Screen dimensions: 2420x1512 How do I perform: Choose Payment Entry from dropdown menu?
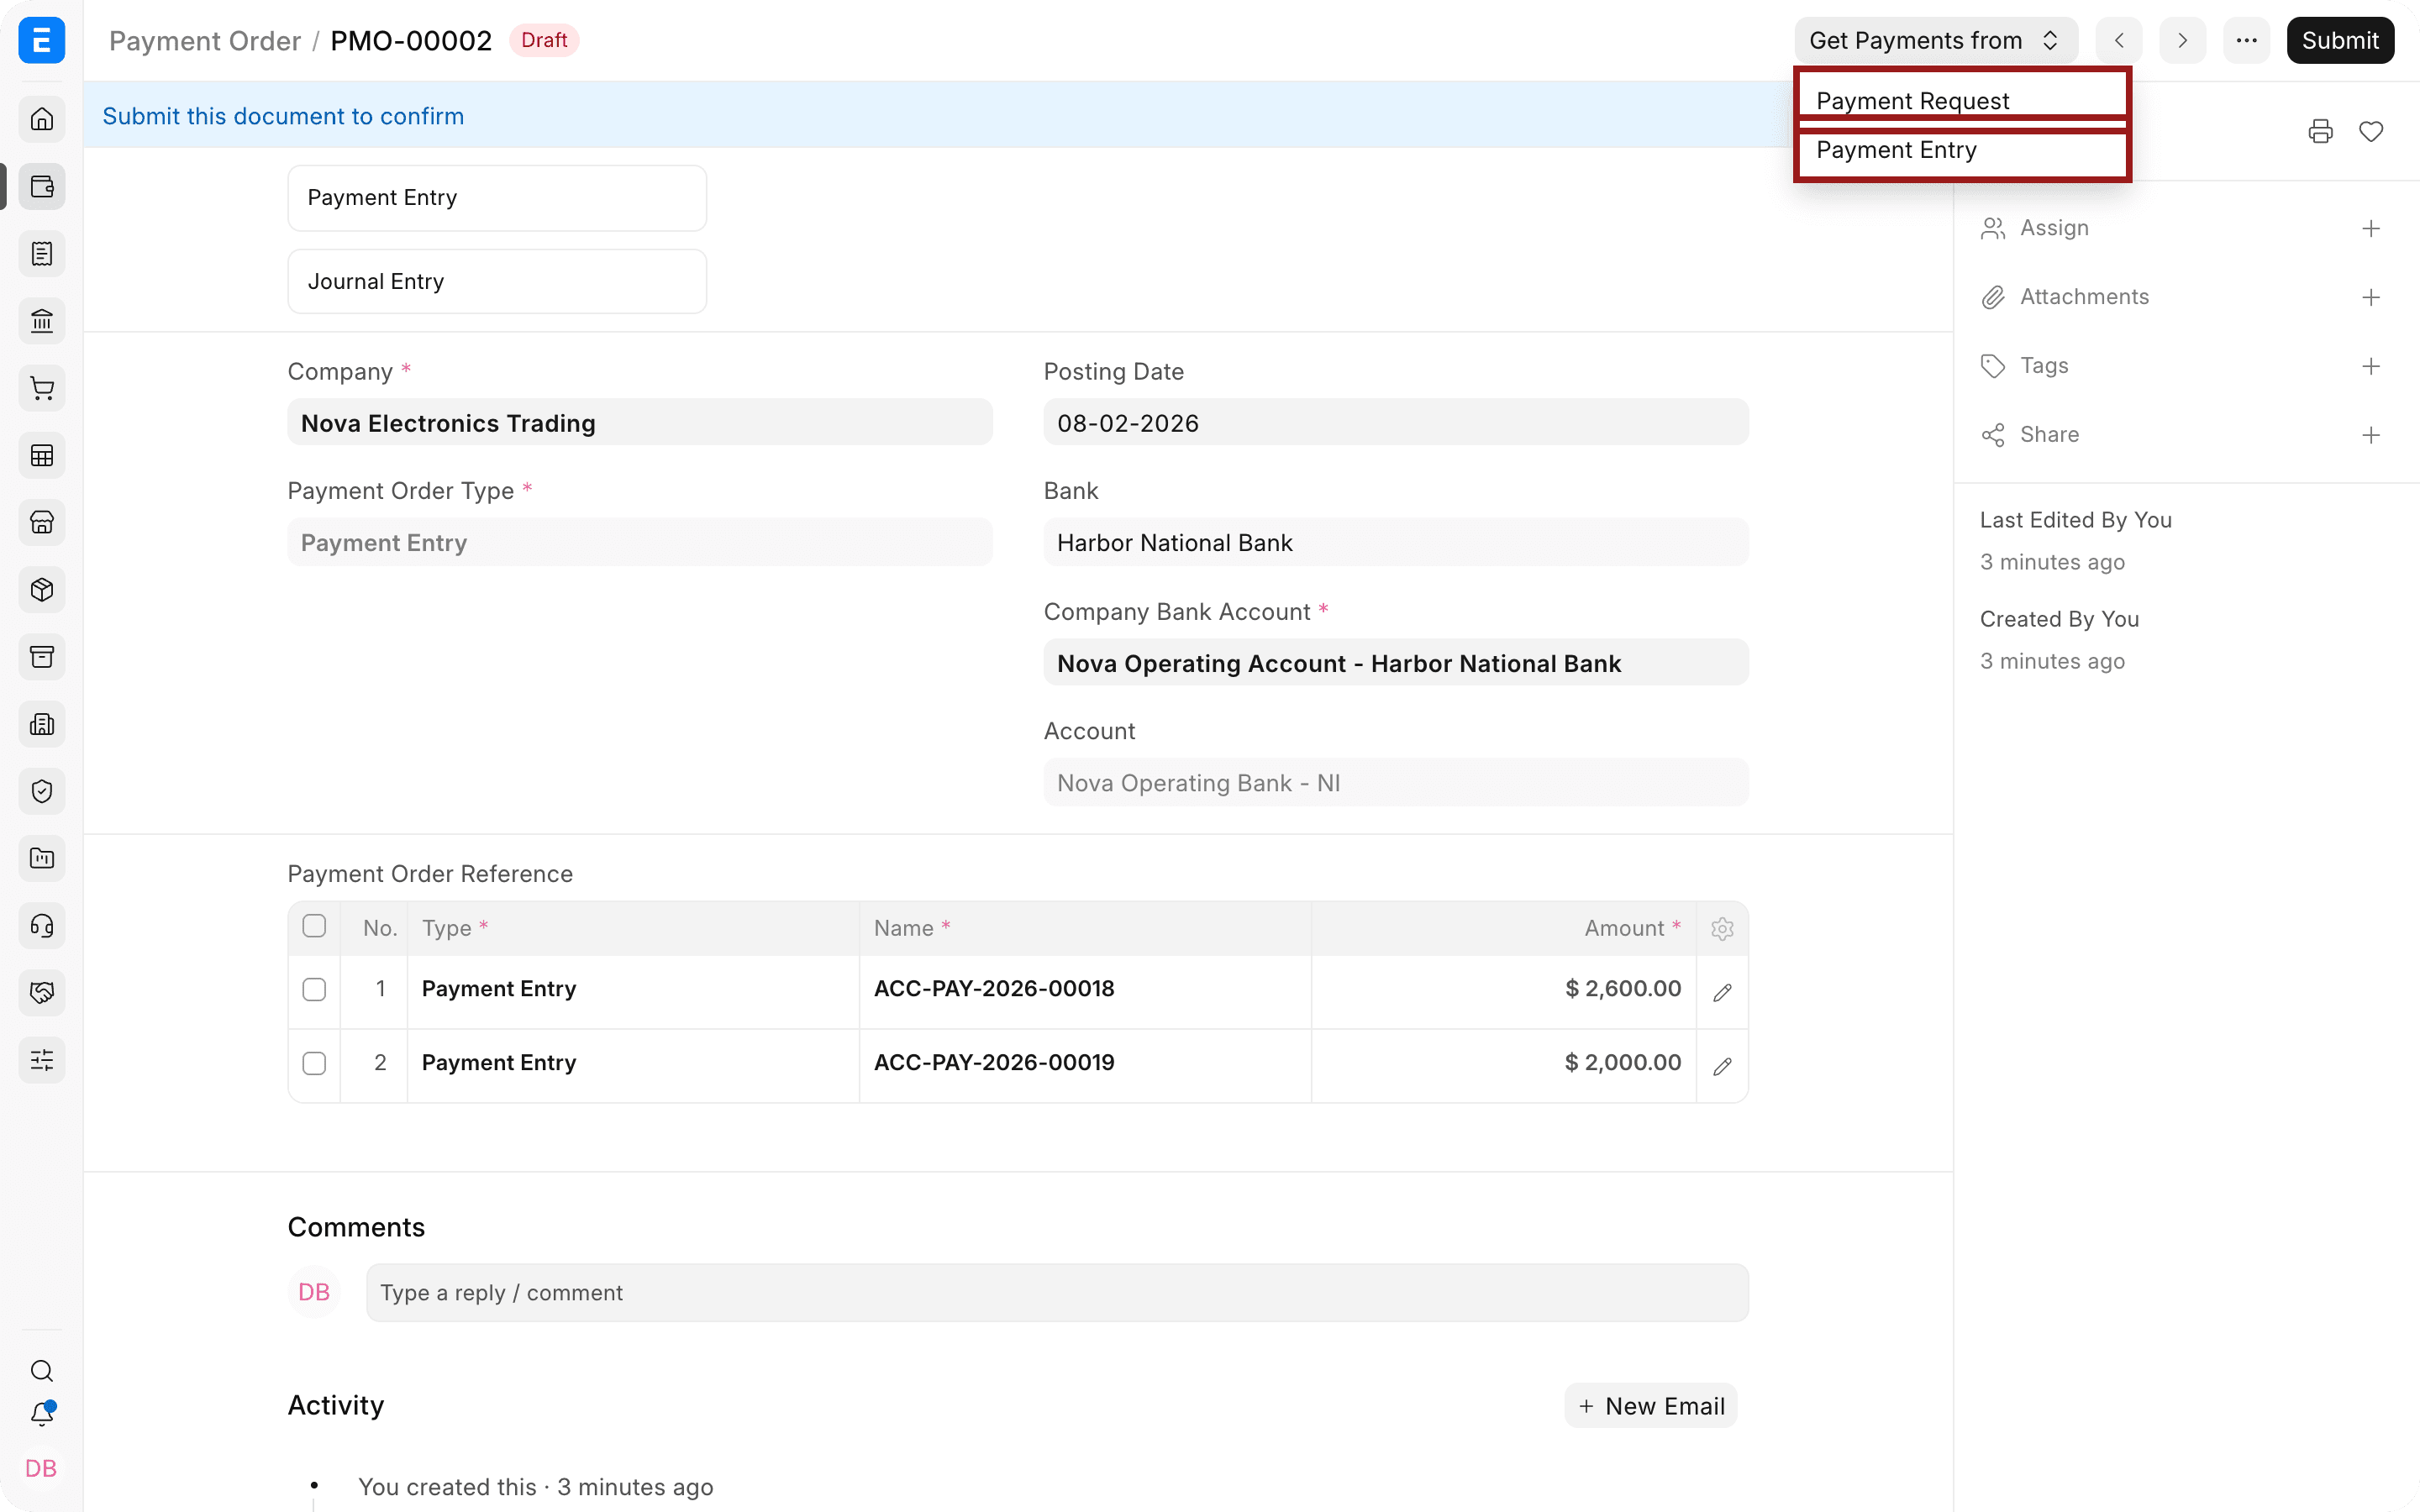pyautogui.click(x=1962, y=150)
